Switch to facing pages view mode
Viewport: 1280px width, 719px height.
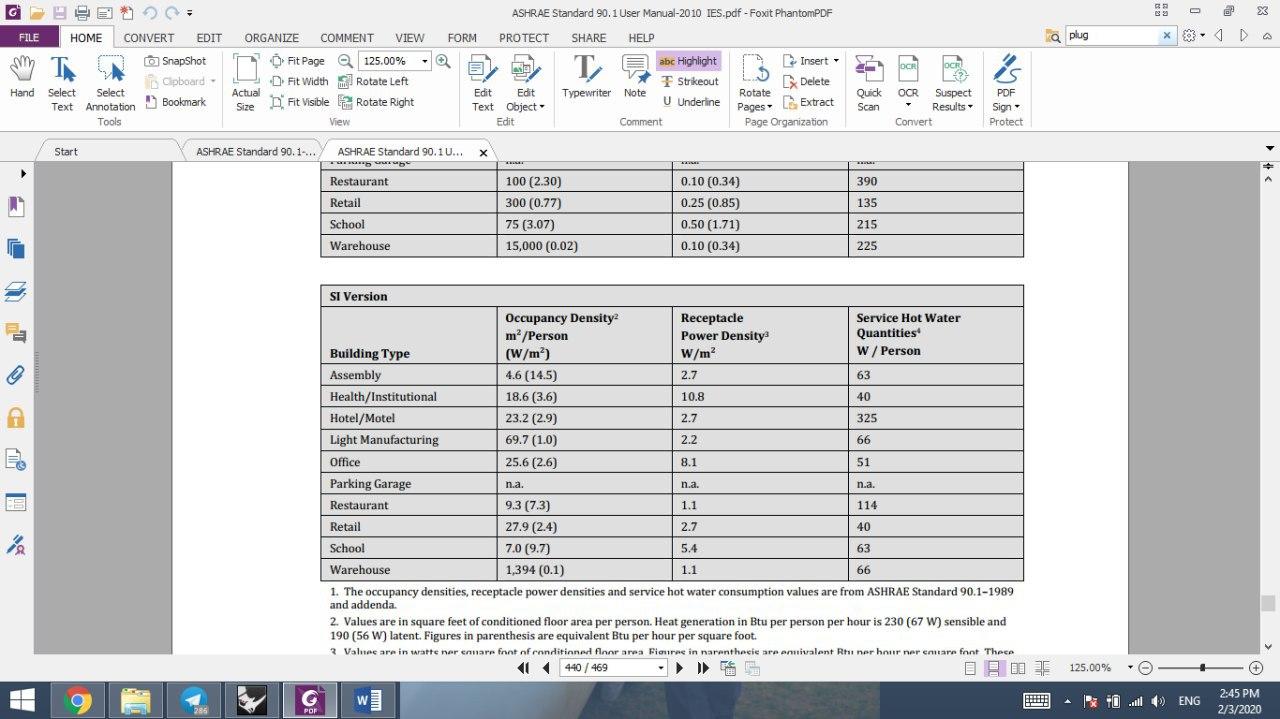coord(1018,668)
